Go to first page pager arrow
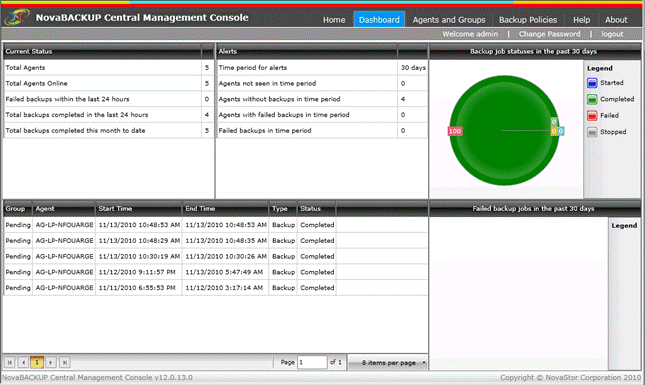Screen dimensions: 645x385 [10, 362]
